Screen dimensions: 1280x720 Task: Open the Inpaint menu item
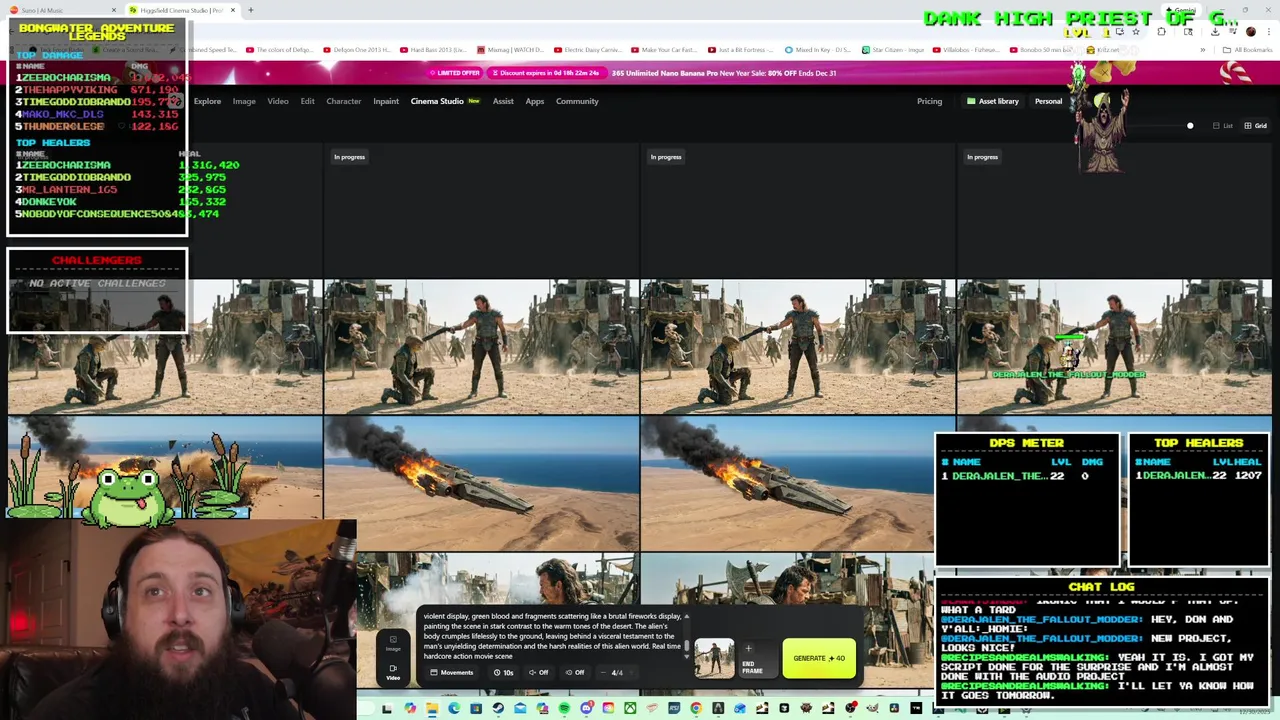[386, 101]
